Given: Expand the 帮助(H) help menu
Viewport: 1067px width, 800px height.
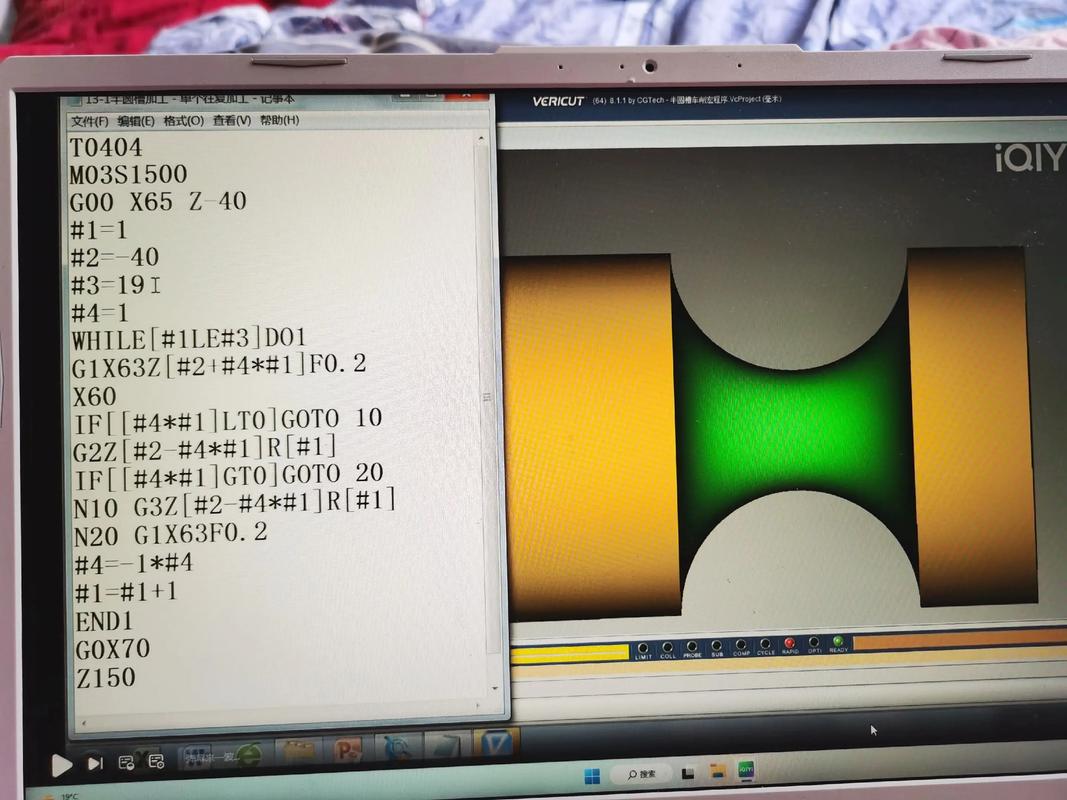Looking at the screenshot, I should coord(279,120).
